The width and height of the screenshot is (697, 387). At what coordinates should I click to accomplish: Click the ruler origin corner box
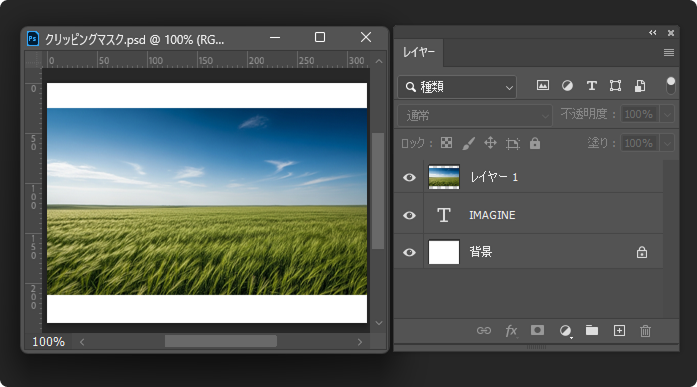[x=33, y=60]
